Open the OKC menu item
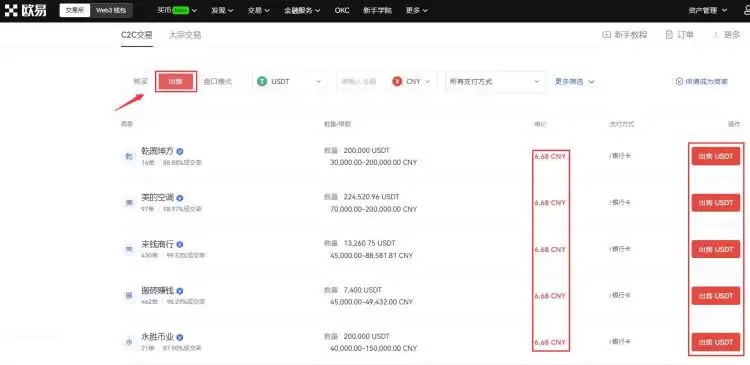The image size is (750, 365). point(342,11)
